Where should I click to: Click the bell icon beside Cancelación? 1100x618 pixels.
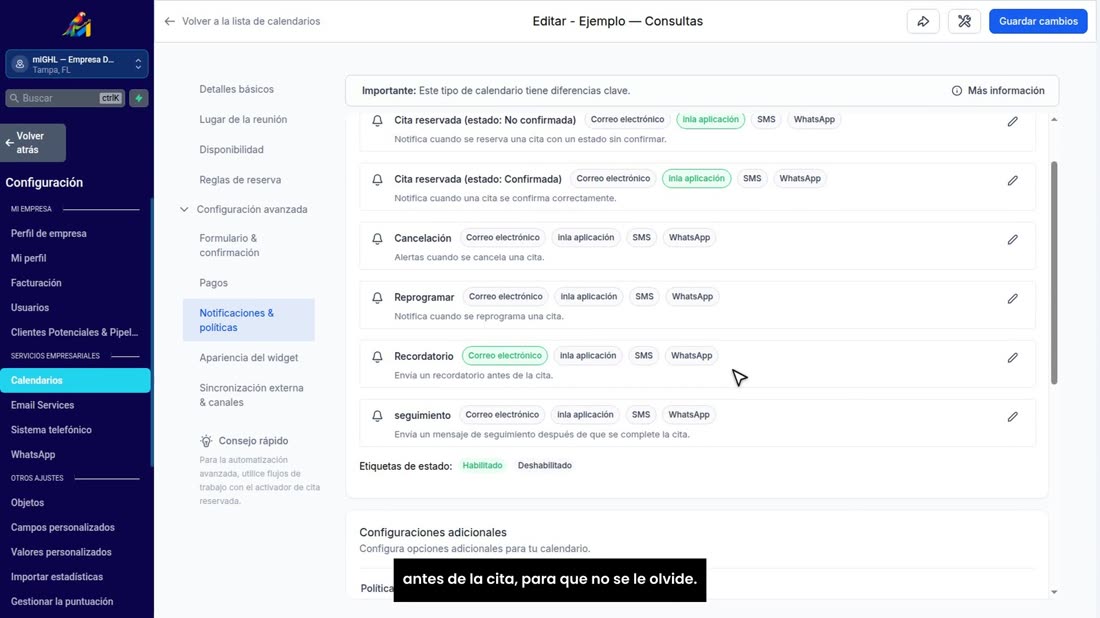[377, 239]
